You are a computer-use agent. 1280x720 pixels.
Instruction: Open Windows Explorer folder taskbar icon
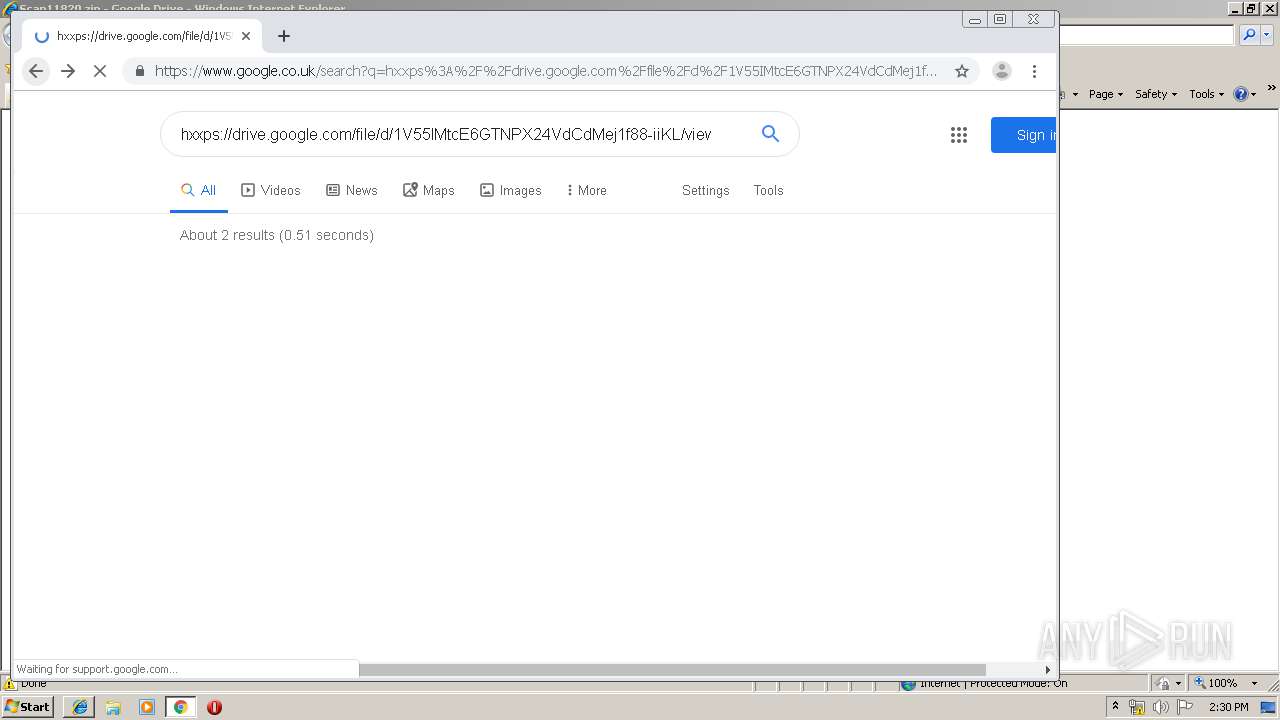113,706
